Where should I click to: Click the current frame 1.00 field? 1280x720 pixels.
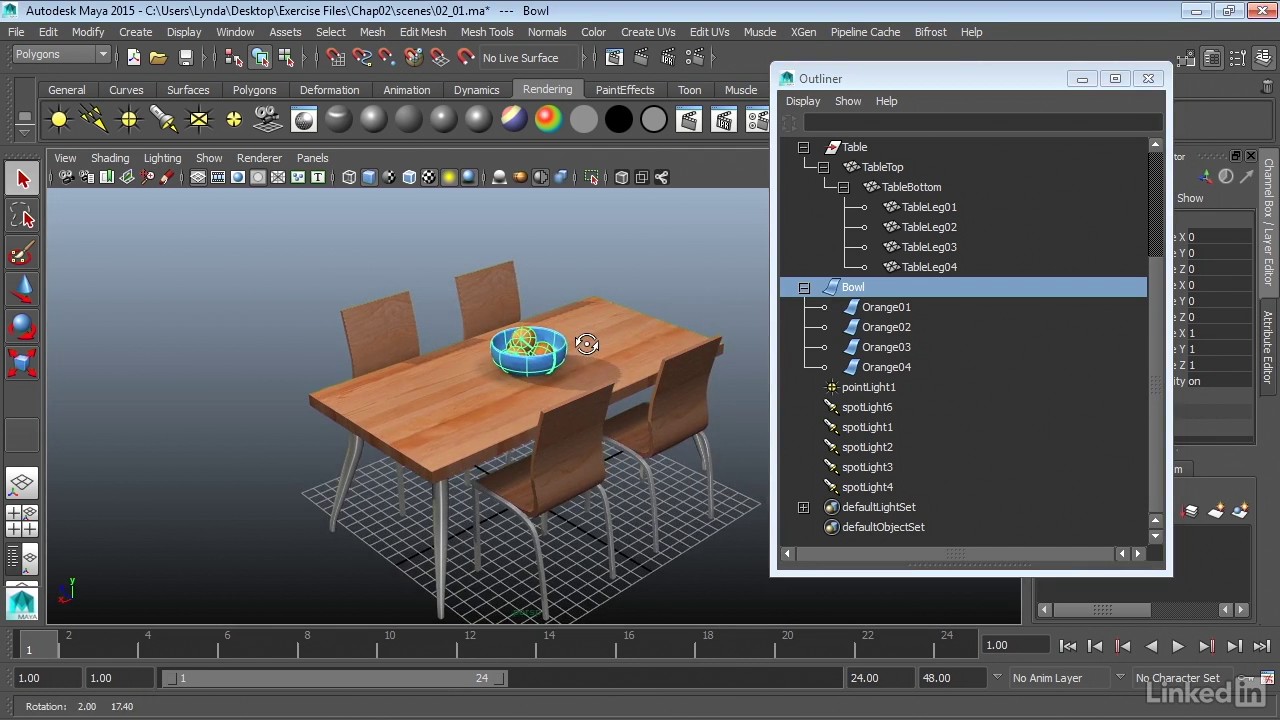point(1015,645)
